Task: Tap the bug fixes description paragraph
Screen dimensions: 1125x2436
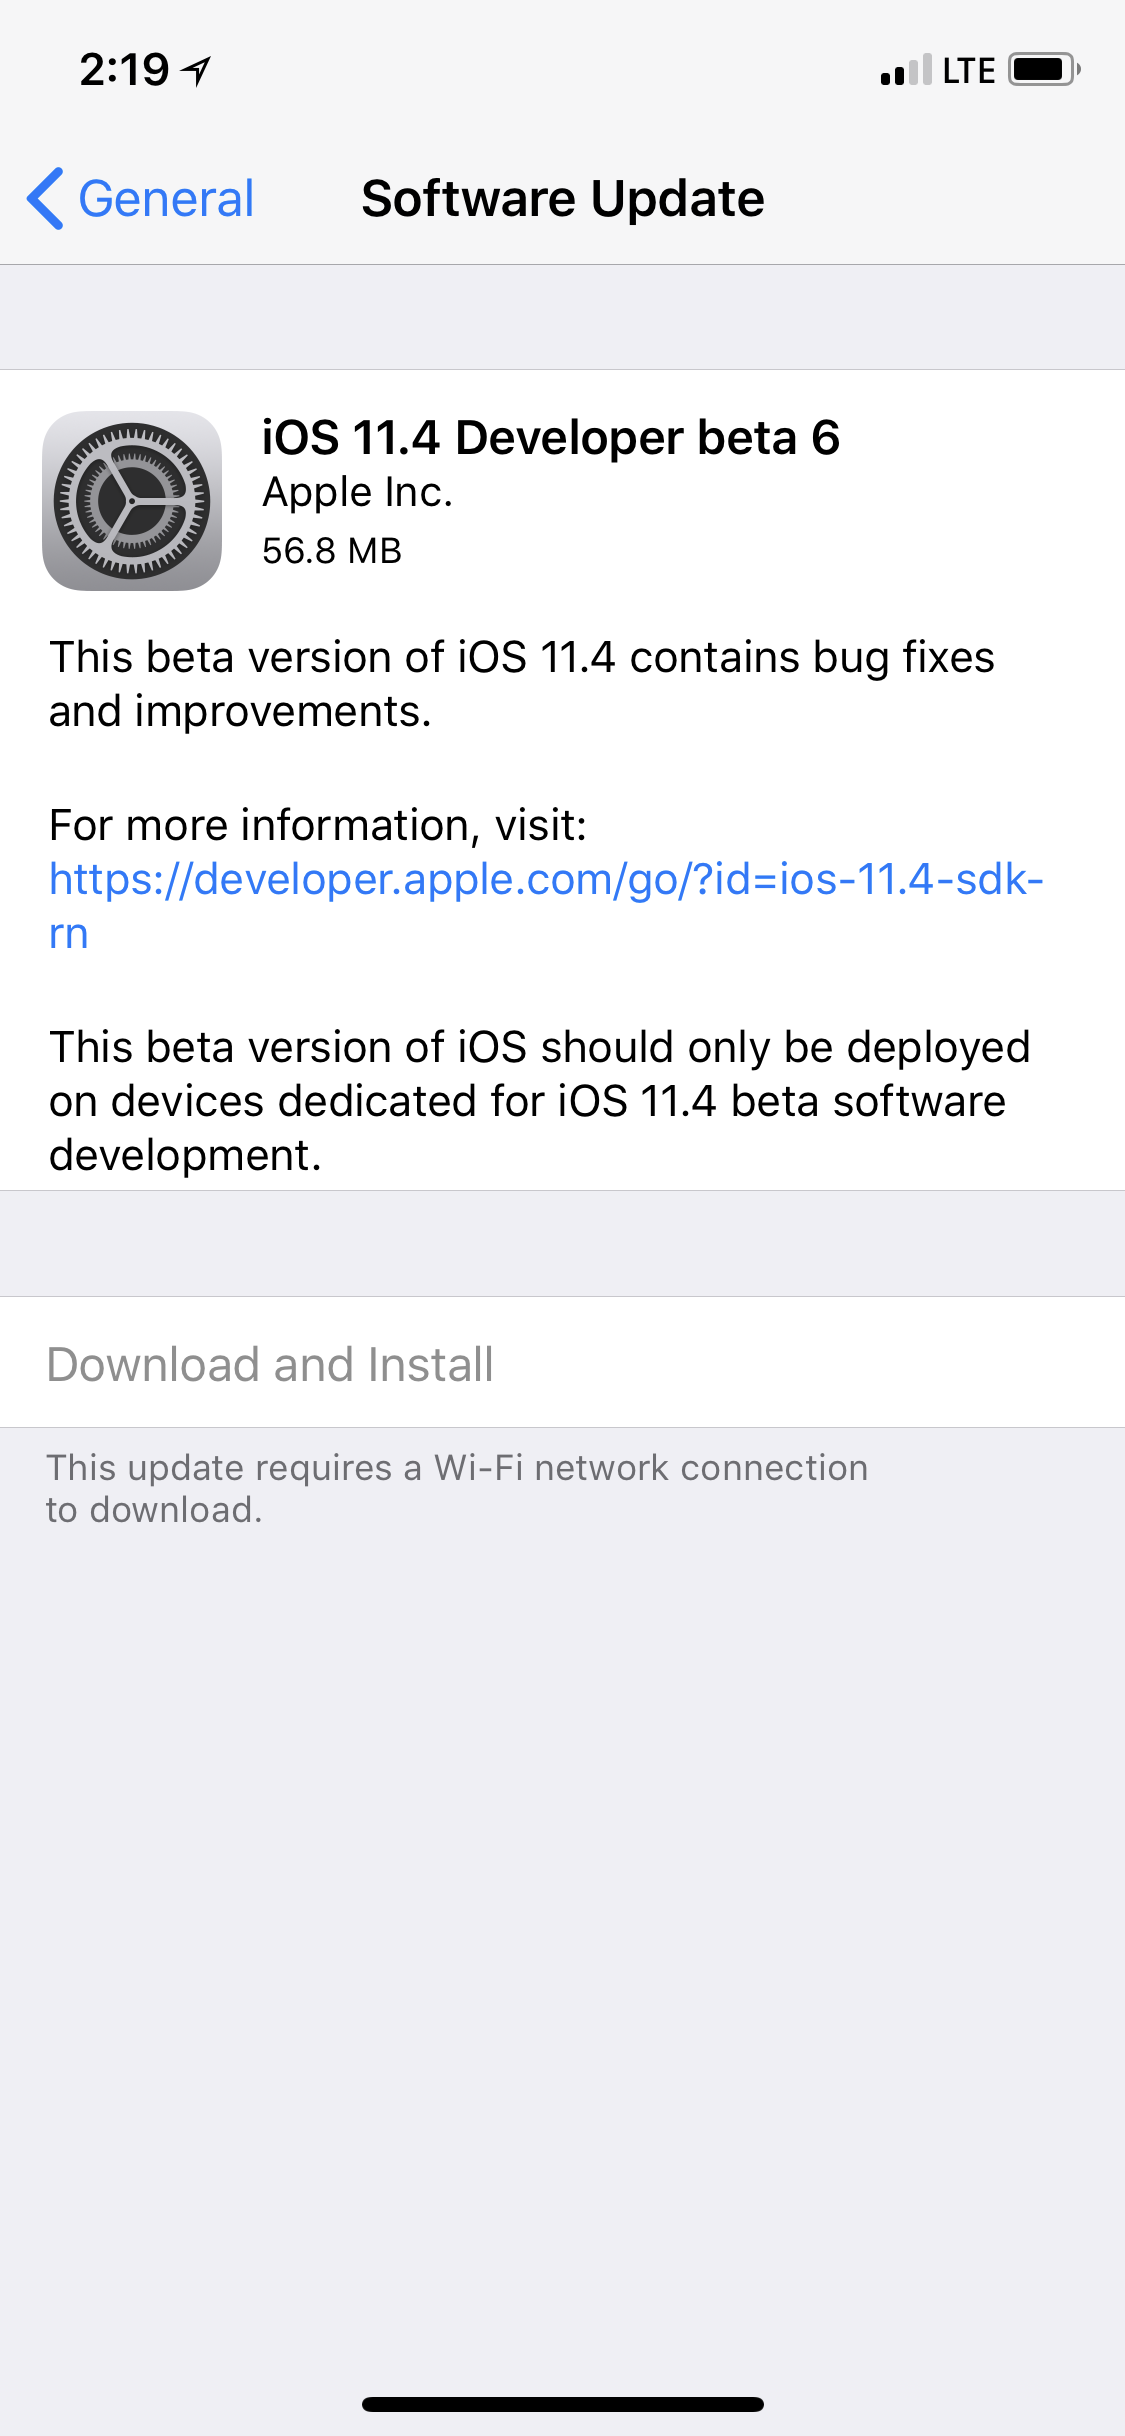Action: tap(522, 684)
